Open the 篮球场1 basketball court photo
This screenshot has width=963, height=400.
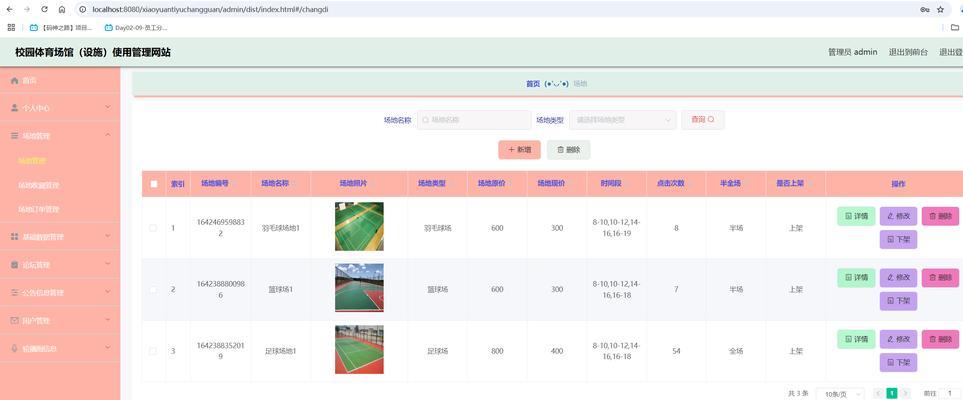[x=359, y=288]
